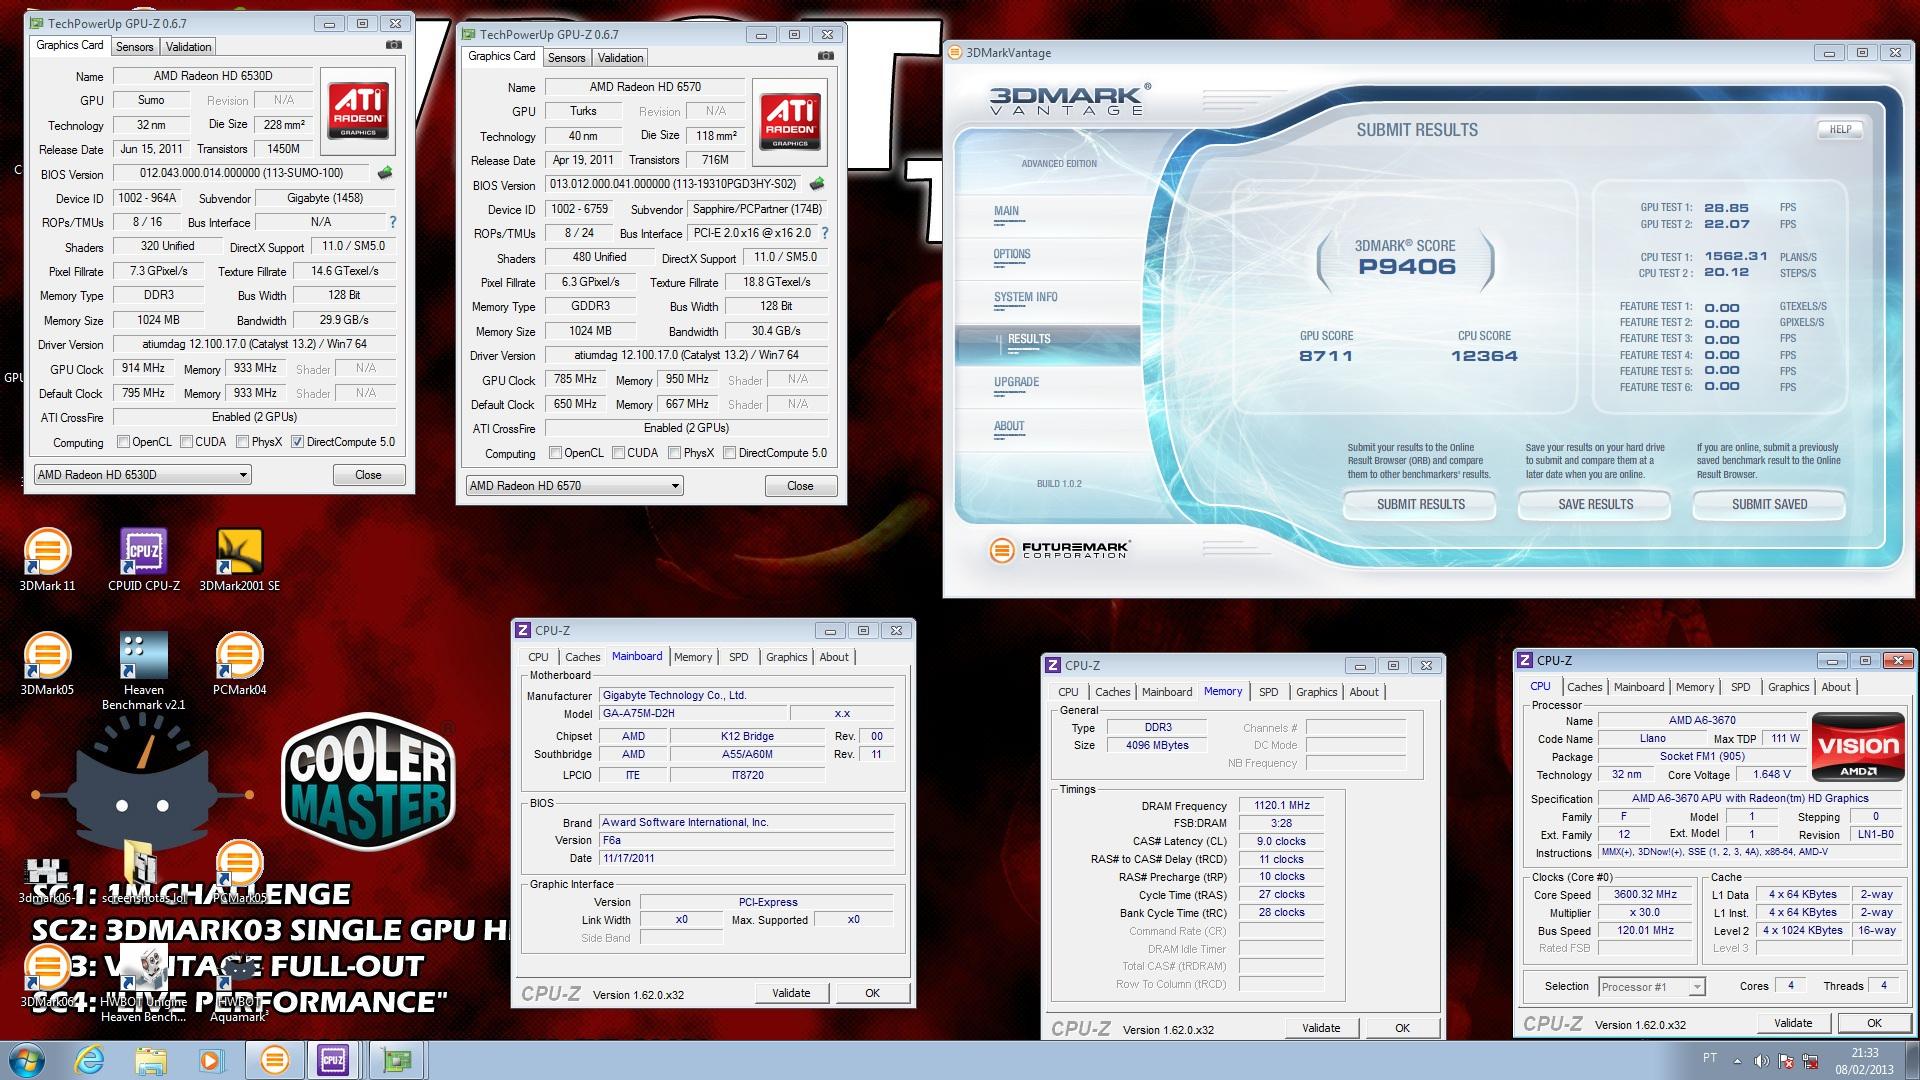Open Windows Explorer from the taskbar
The image size is (1920, 1080).
[x=150, y=1060]
